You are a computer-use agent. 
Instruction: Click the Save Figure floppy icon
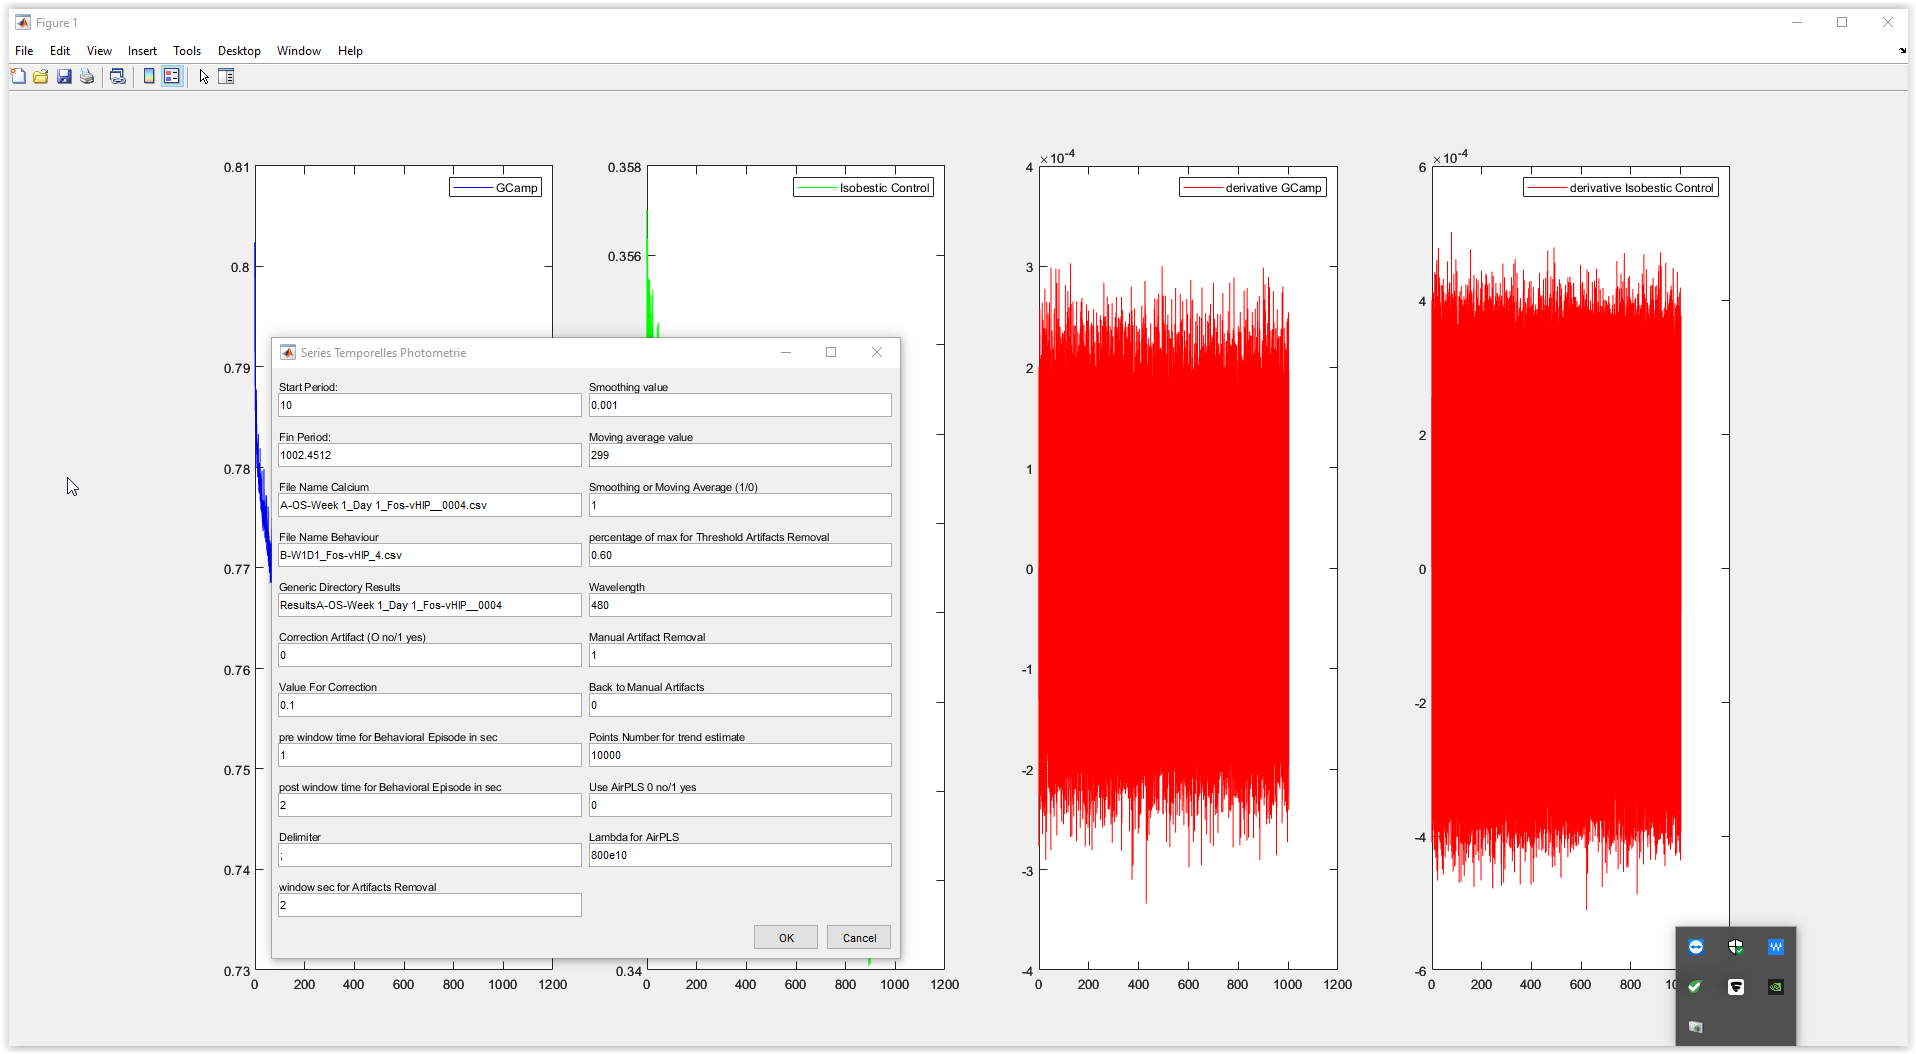click(x=64, y=76)
